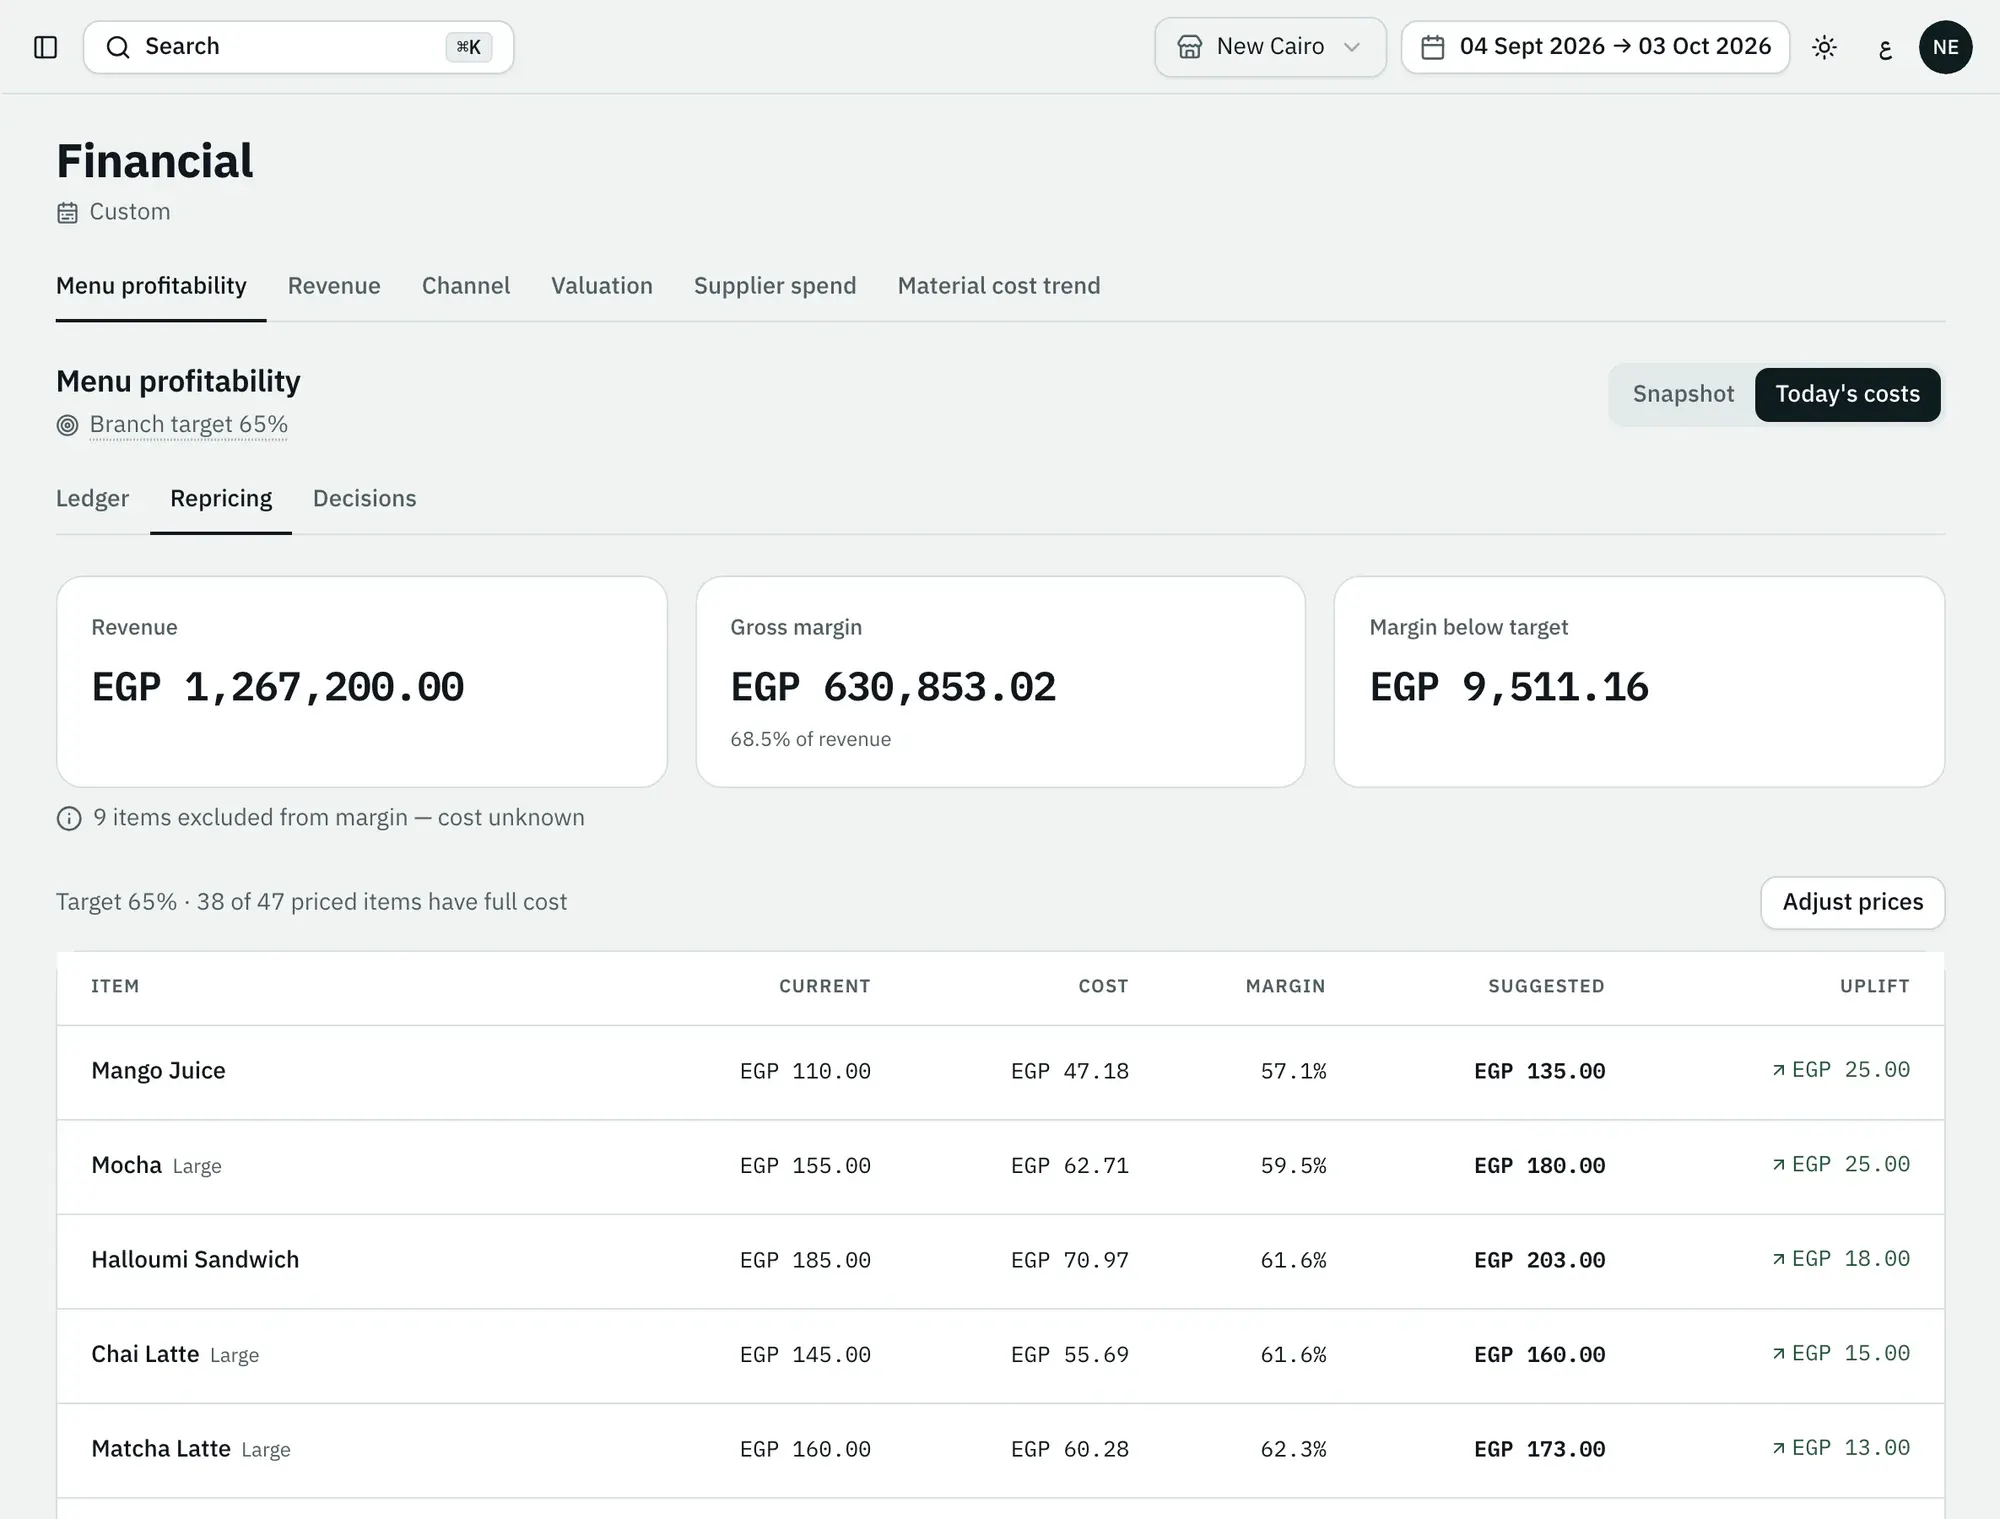2000x1519 pixels.
Task: Click the UPLIFT column header
Action: click(1875, 987)
